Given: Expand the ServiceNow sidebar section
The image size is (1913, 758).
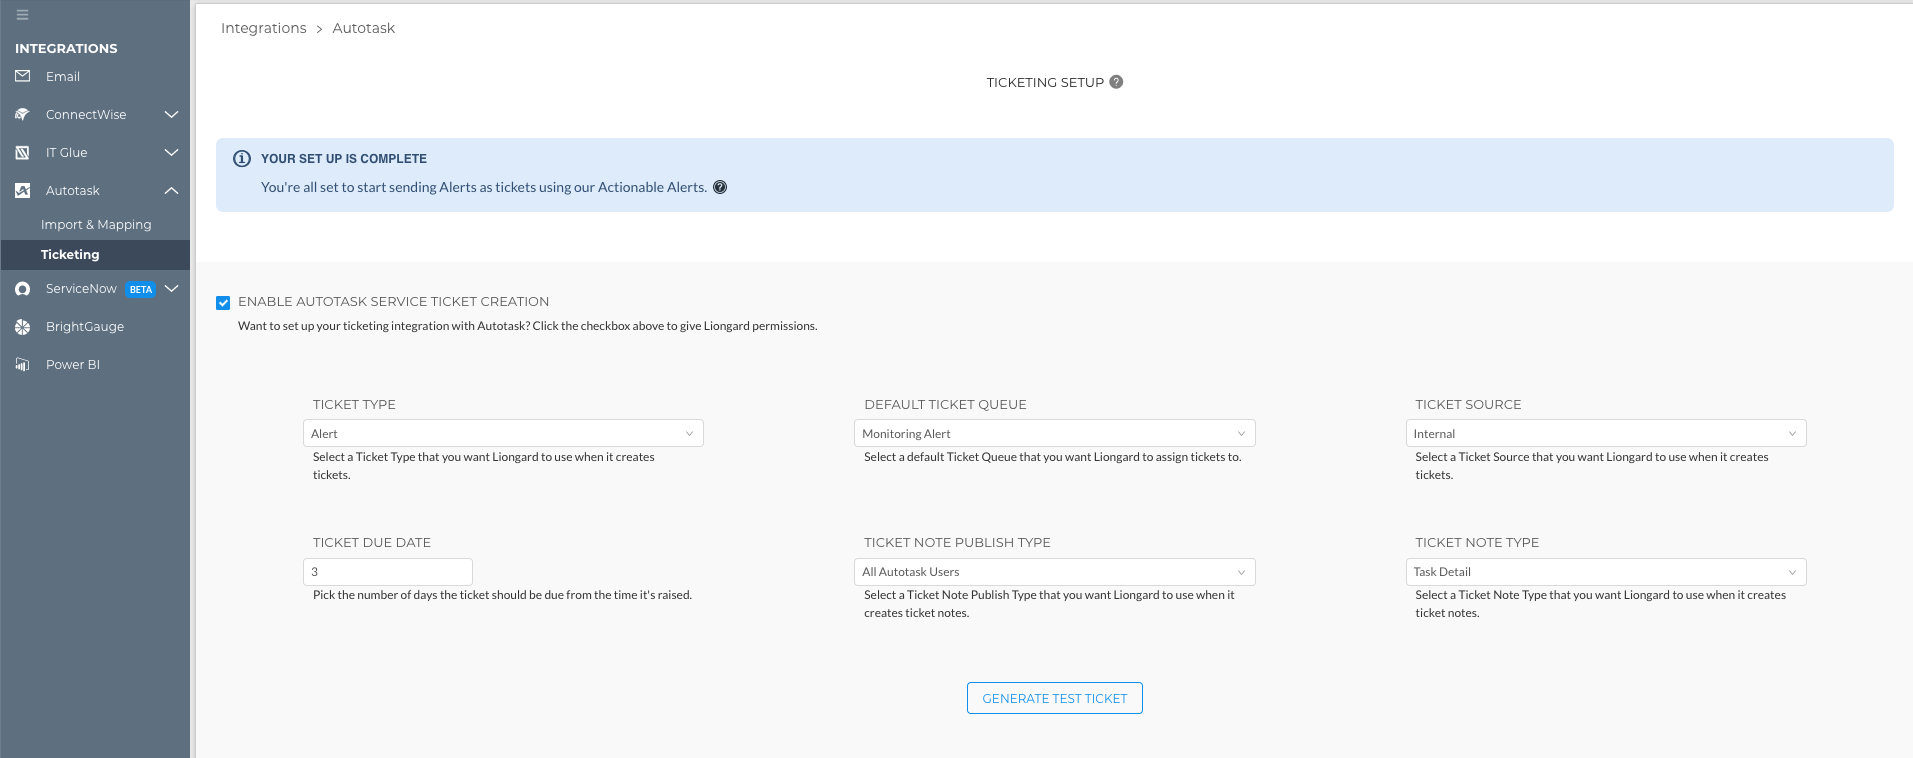Looking at the screenshot, I should [171, 288].
